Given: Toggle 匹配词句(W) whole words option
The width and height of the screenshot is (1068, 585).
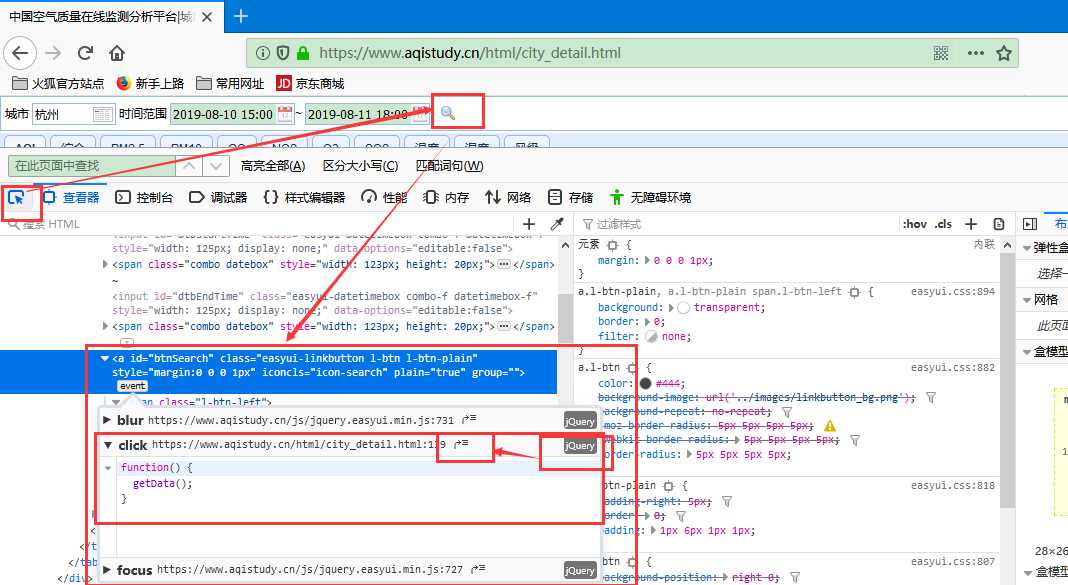Looking at the screenshot, I should tap(450, 165).
